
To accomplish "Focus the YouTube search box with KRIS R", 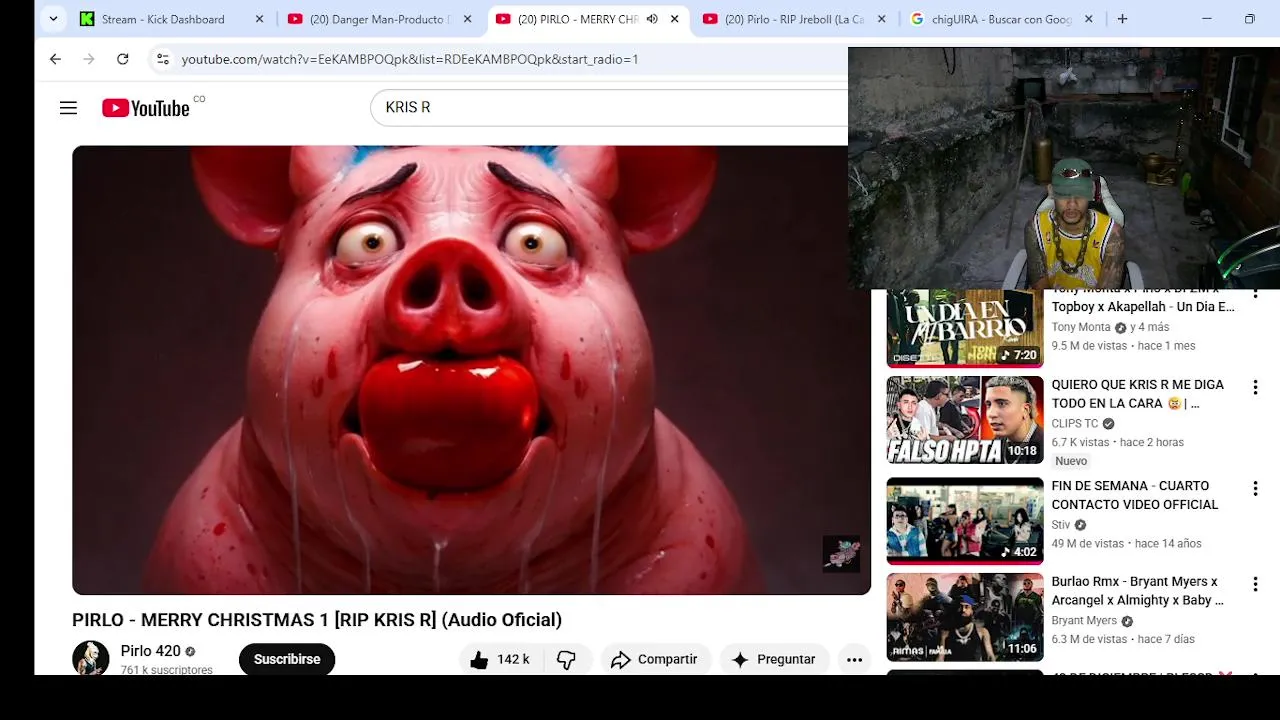I will tap(608, 107).
